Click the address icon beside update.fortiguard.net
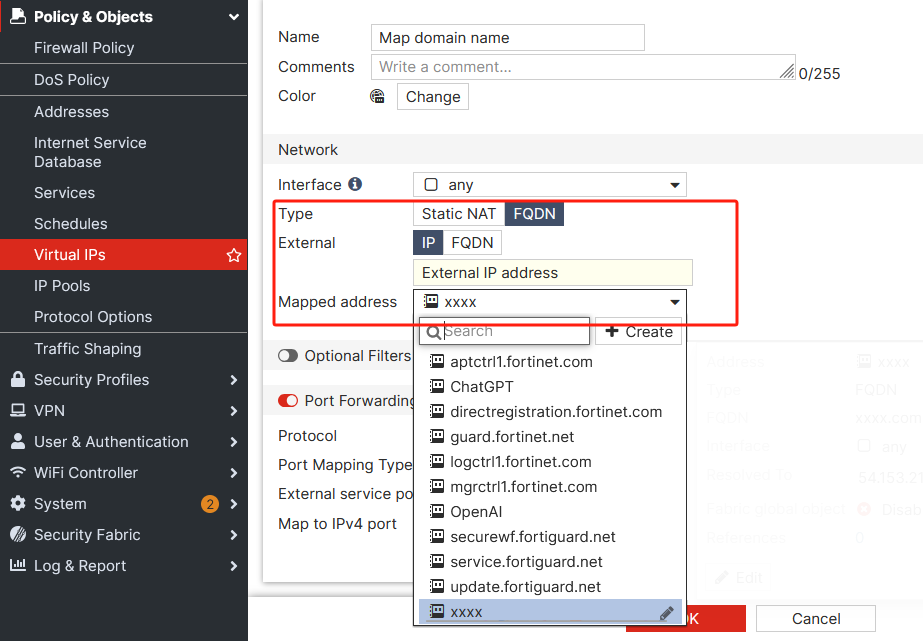Screen dimensions: 923x641 tap(437, 586)
